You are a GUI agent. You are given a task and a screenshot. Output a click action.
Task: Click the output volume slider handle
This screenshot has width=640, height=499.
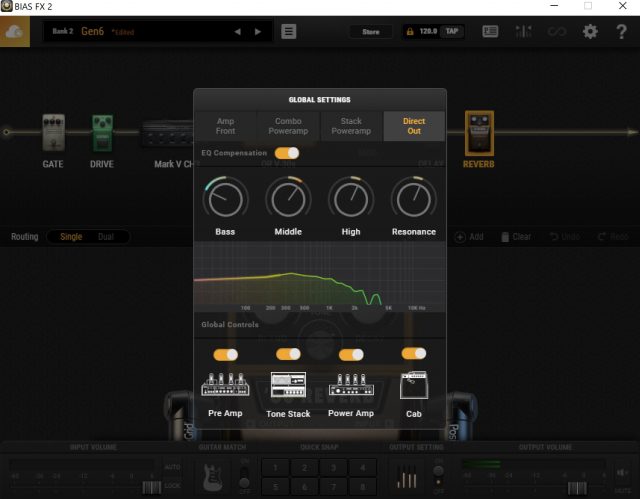tap(577, 488)
